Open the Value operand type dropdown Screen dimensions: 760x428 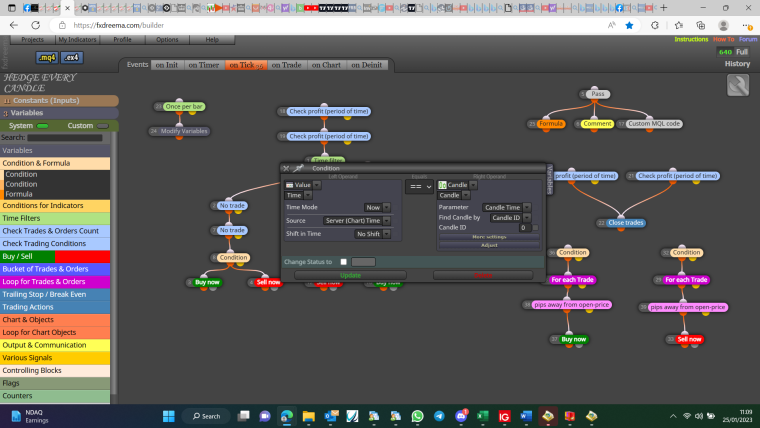point(317,185)
